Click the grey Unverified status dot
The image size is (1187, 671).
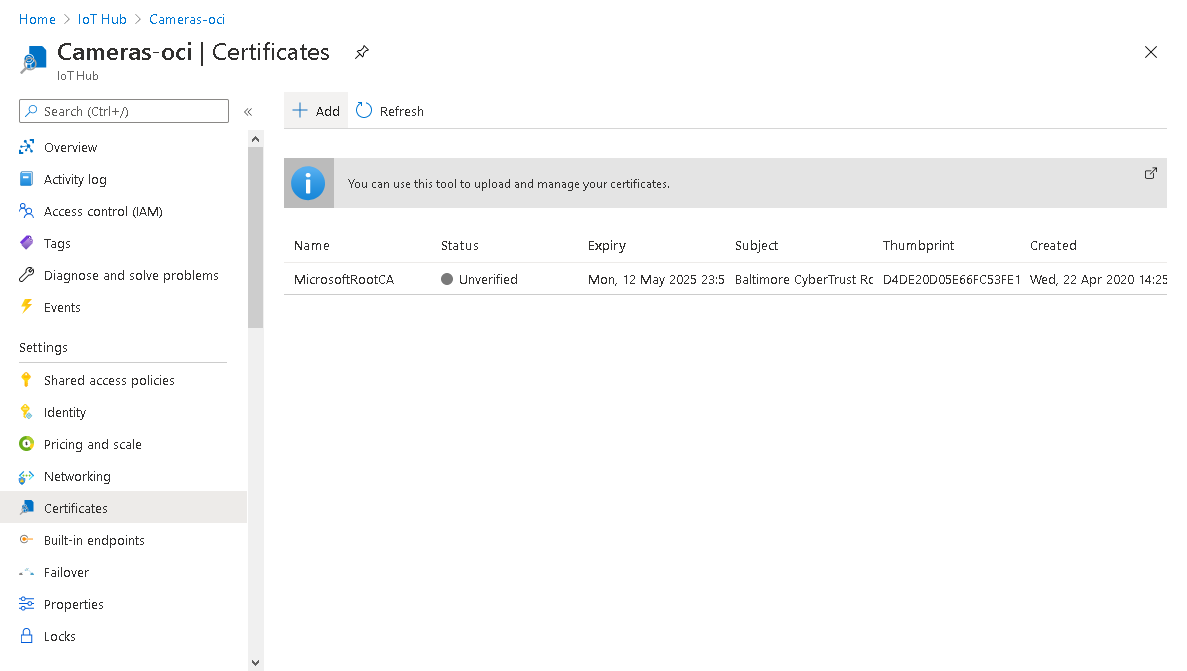coord(447,279)
